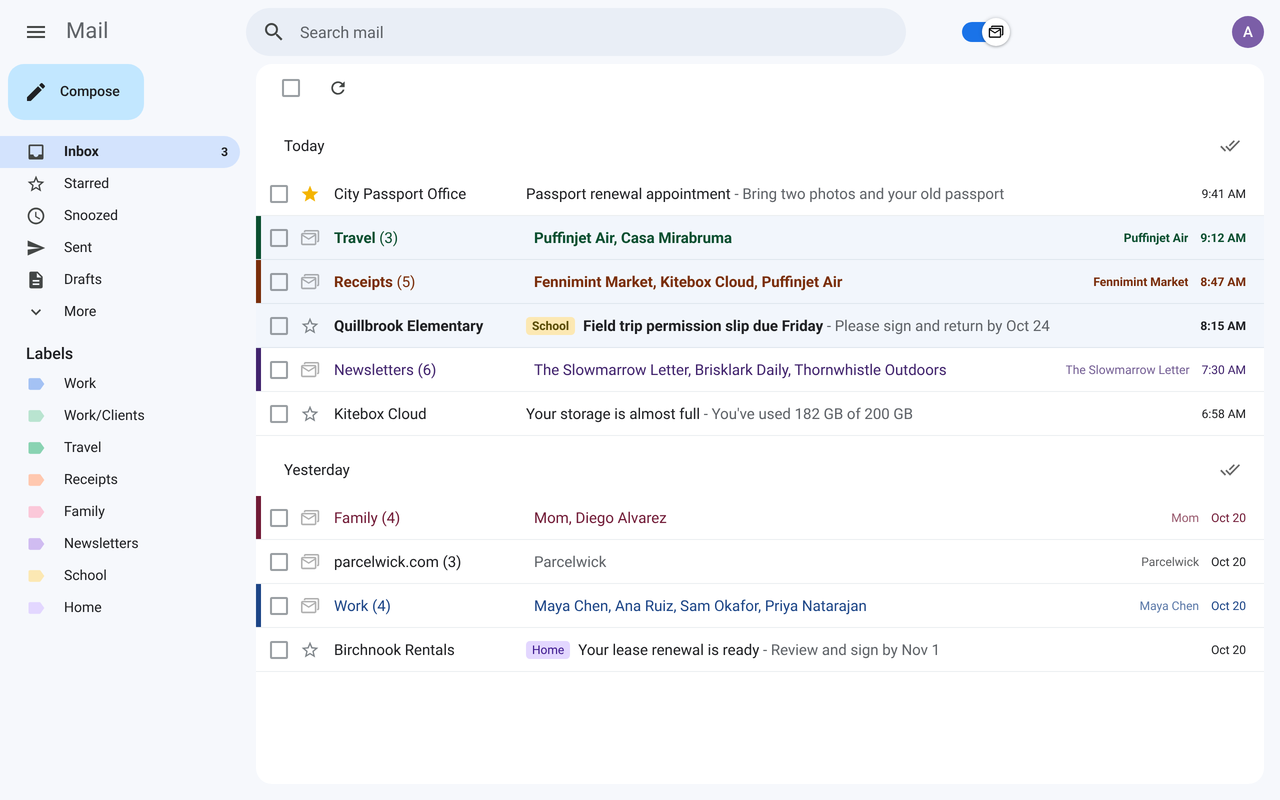The image size is (1280, 800).
Task: Open the Inbox folder
Action: point(120,152)
